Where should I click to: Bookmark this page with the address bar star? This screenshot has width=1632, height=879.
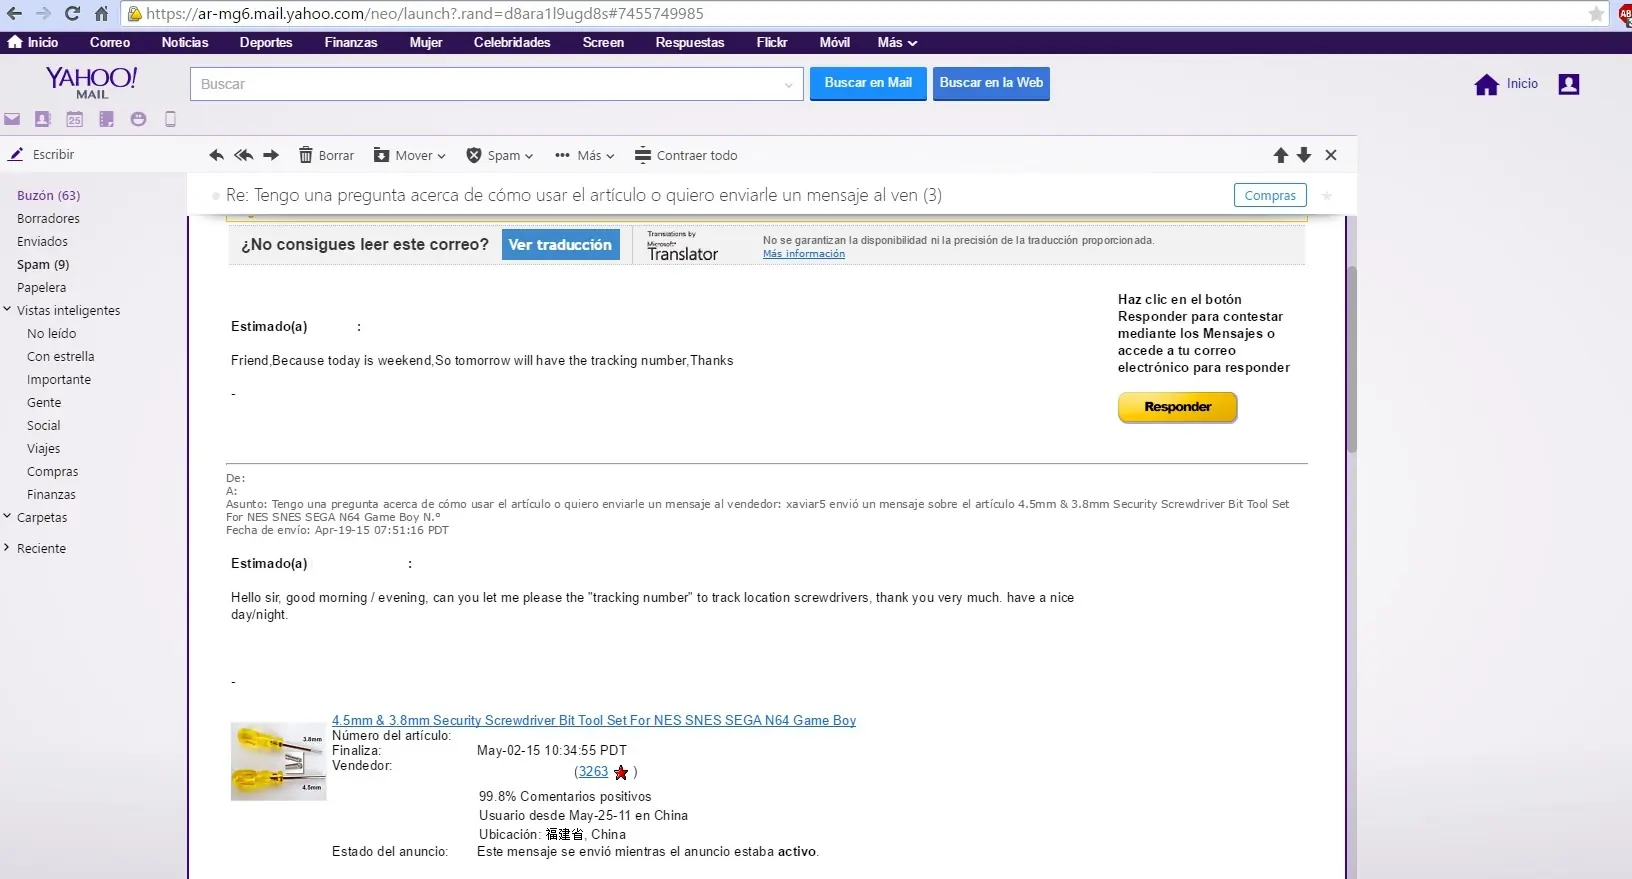pos(1596,14)
